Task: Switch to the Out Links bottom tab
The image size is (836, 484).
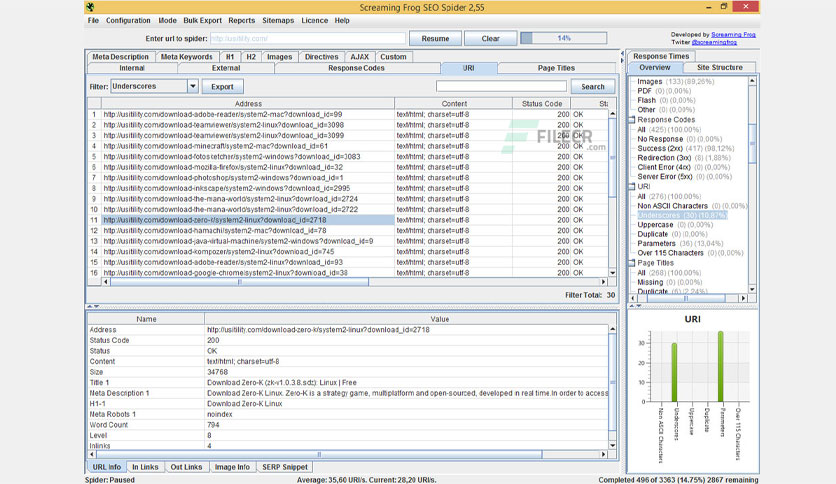Action: [186, 467]
